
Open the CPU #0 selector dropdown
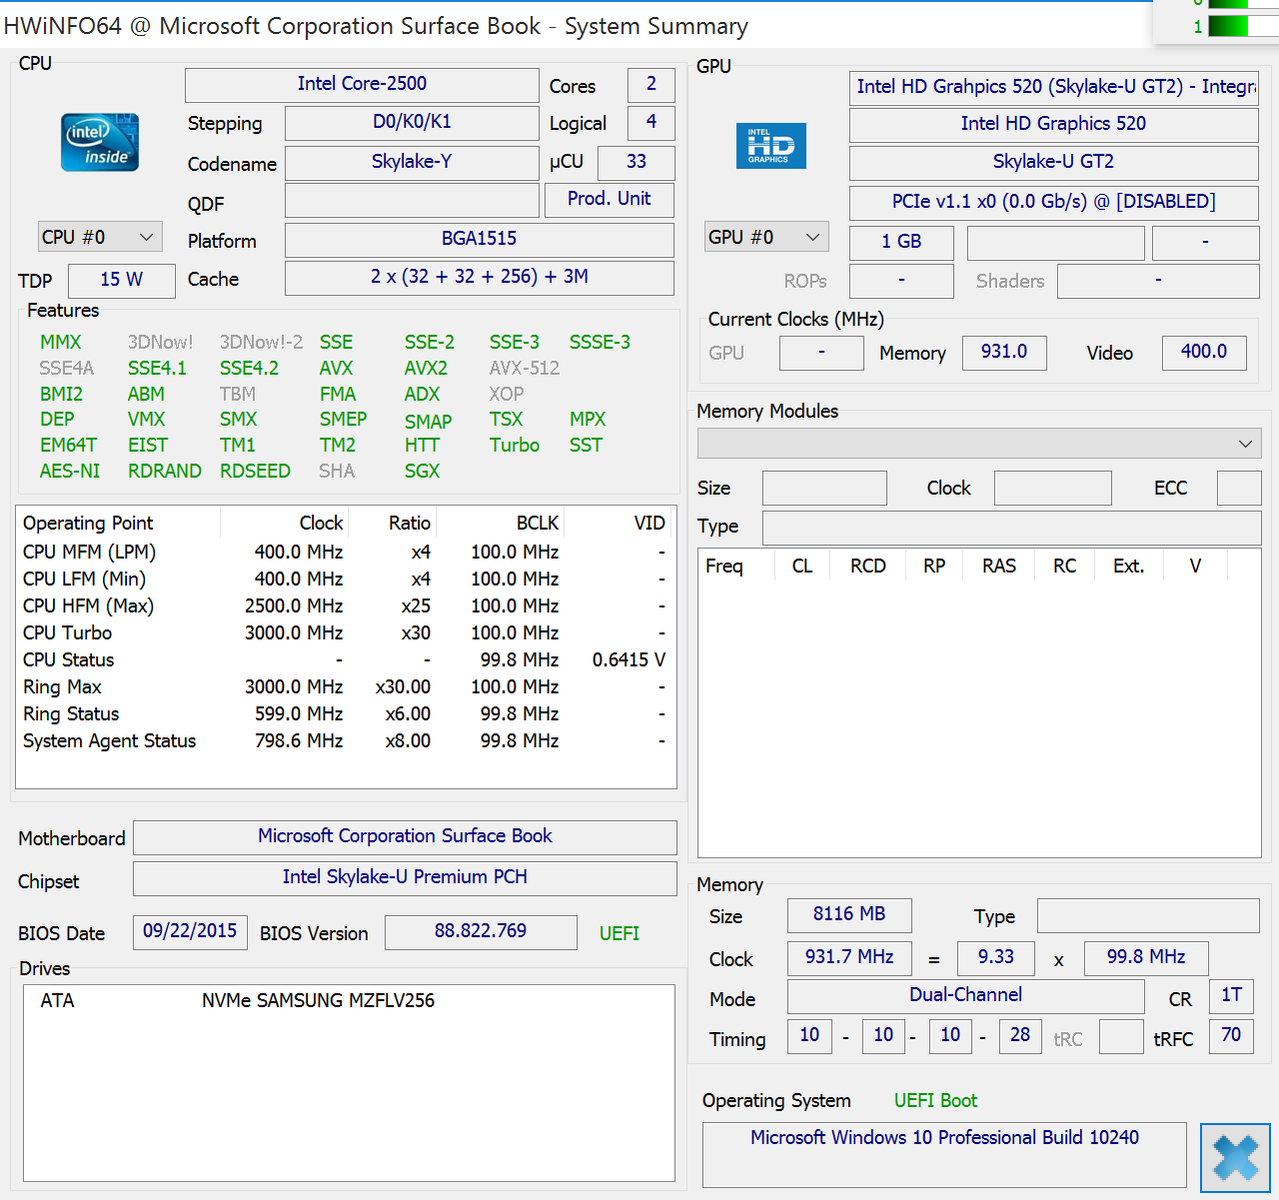tap(100, 237)
